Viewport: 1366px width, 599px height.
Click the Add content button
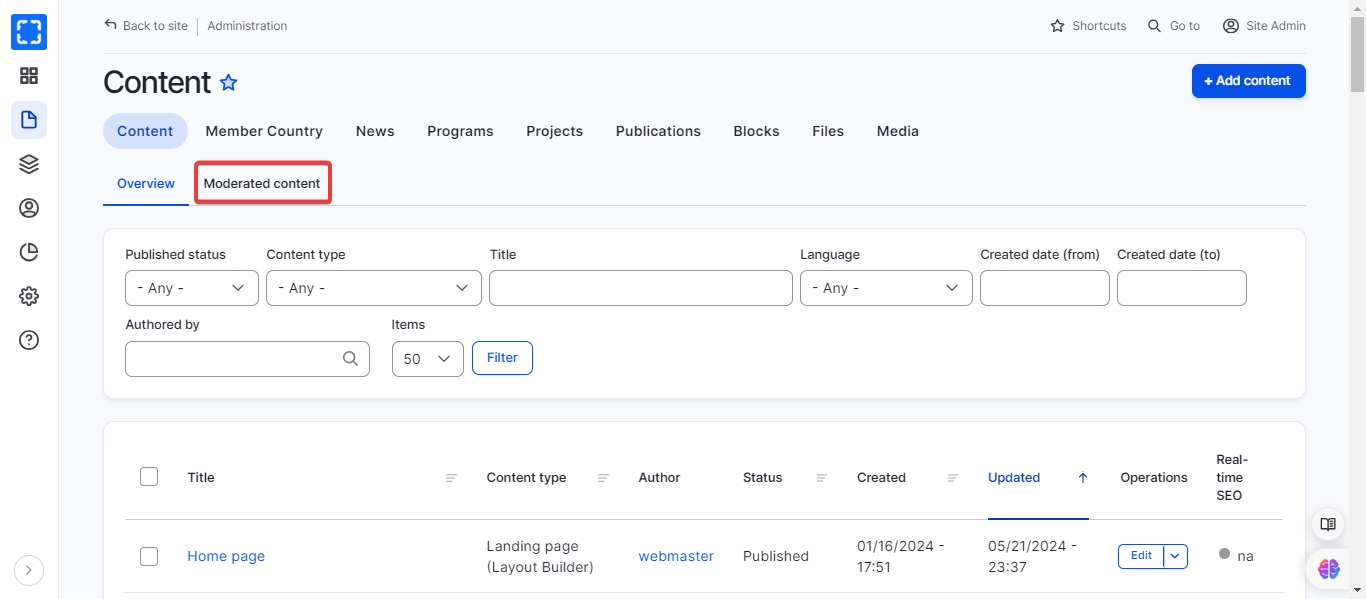(1248, 81)
